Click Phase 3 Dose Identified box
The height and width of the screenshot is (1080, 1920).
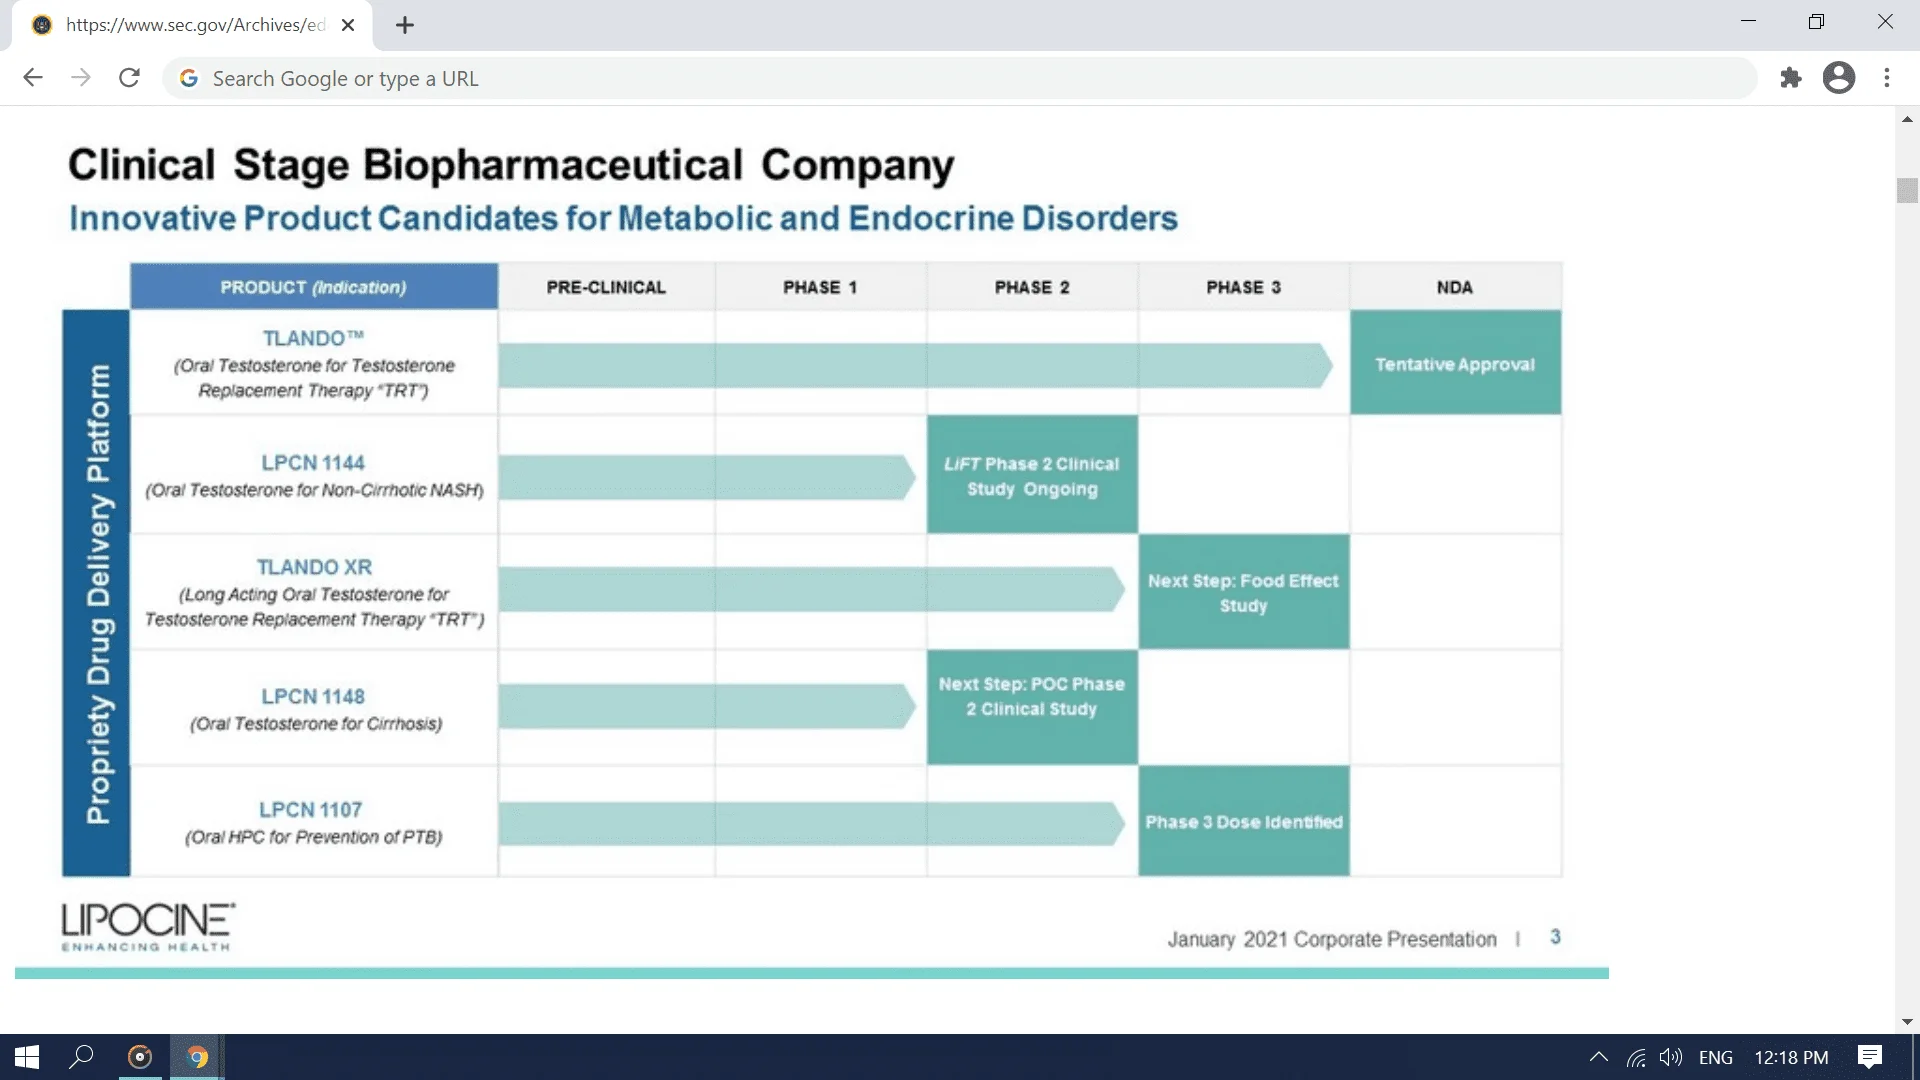tap(1243, 821)
